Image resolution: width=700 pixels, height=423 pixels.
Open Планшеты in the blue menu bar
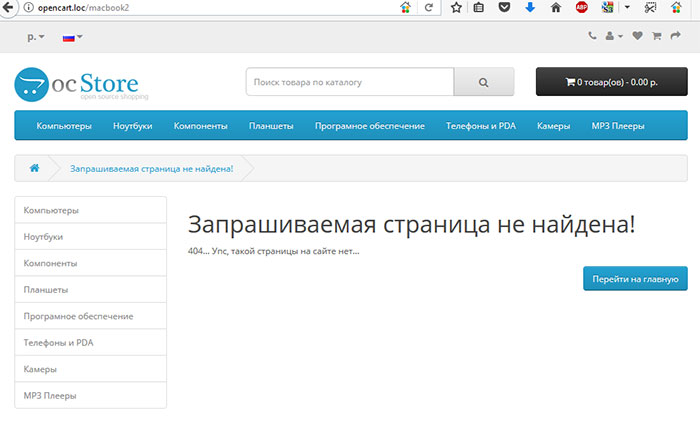271,126
